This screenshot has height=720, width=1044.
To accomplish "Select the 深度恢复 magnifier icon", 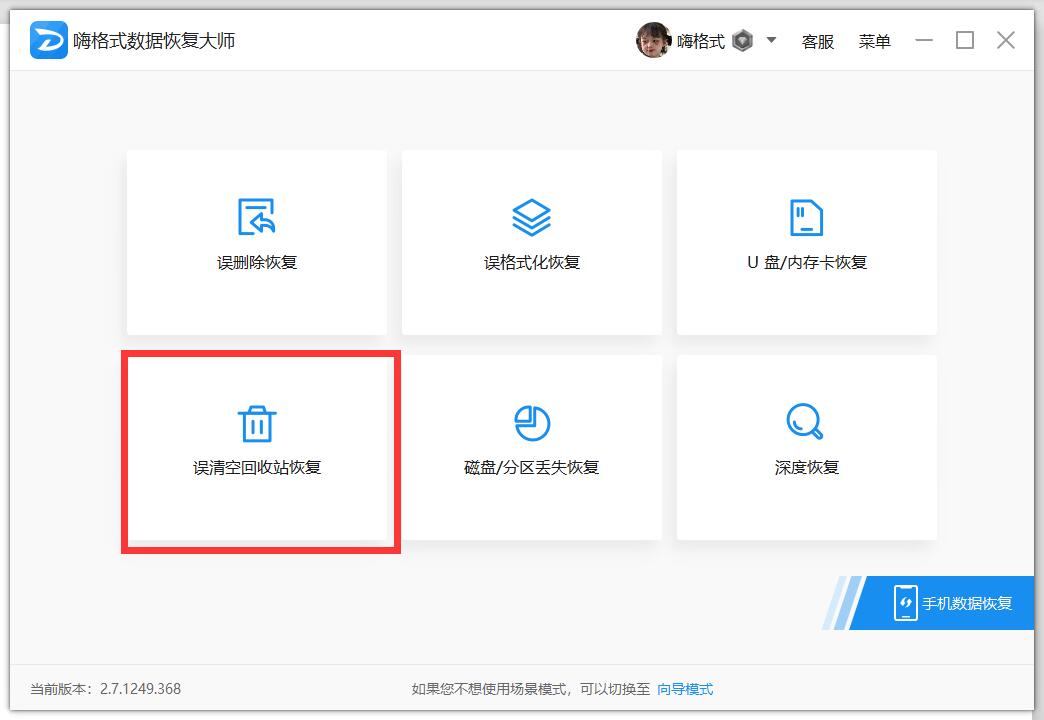I will [805, 421].
